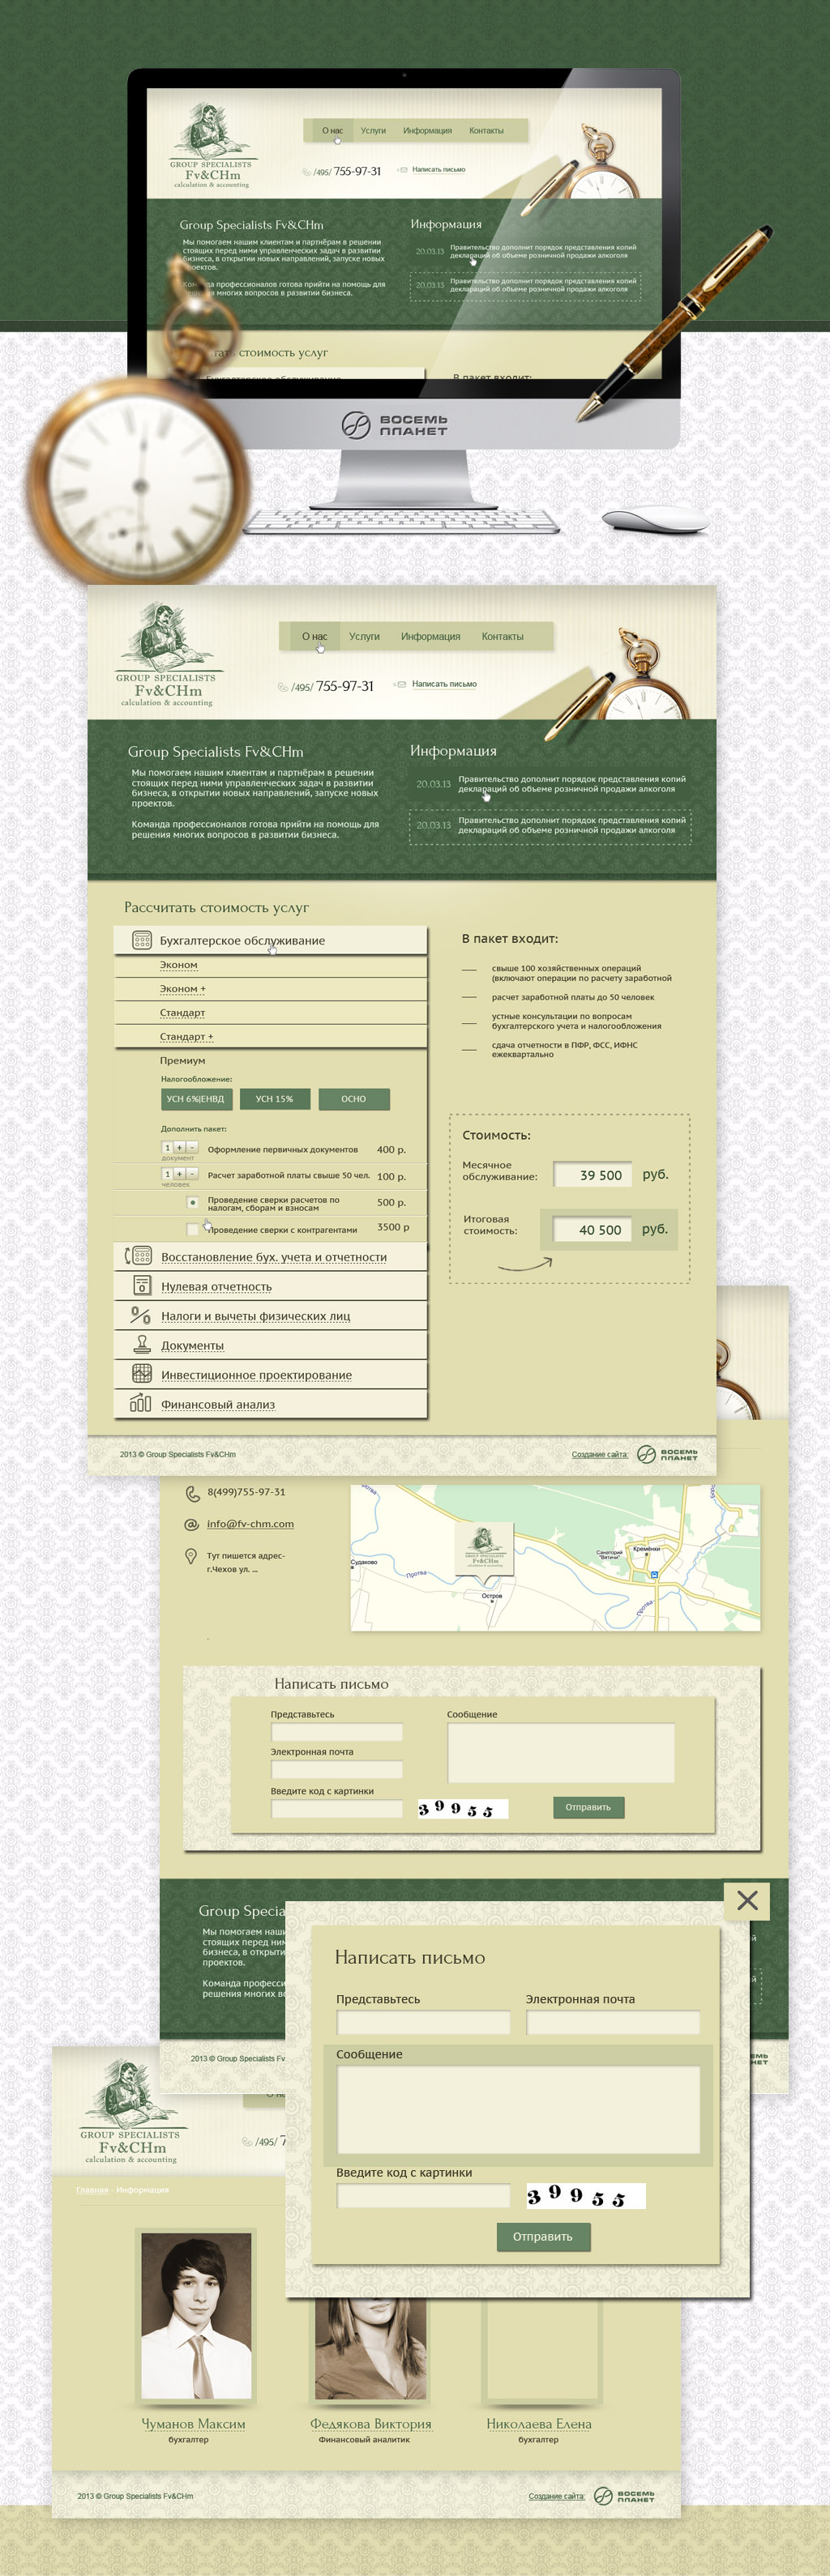Screen dimensions: 830x2576
Task: Click the captcha image 39955 in the popup
Action: point(586,2195)
